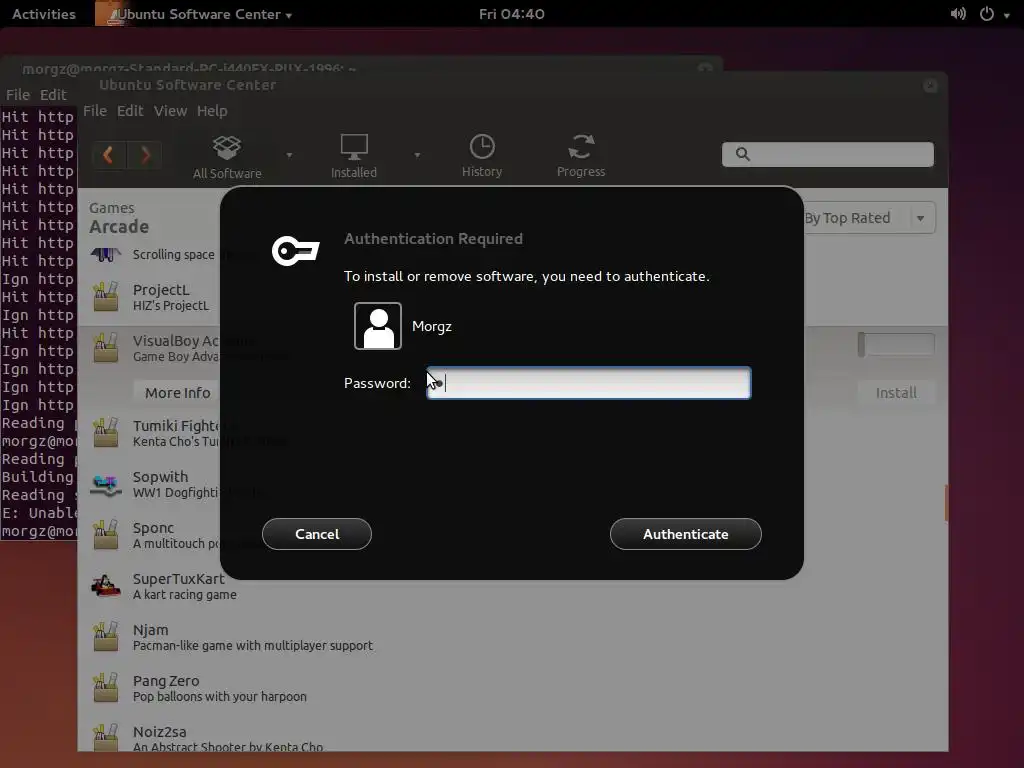Focus the Password input field
1024x768 pixels.
pos(588,383)
